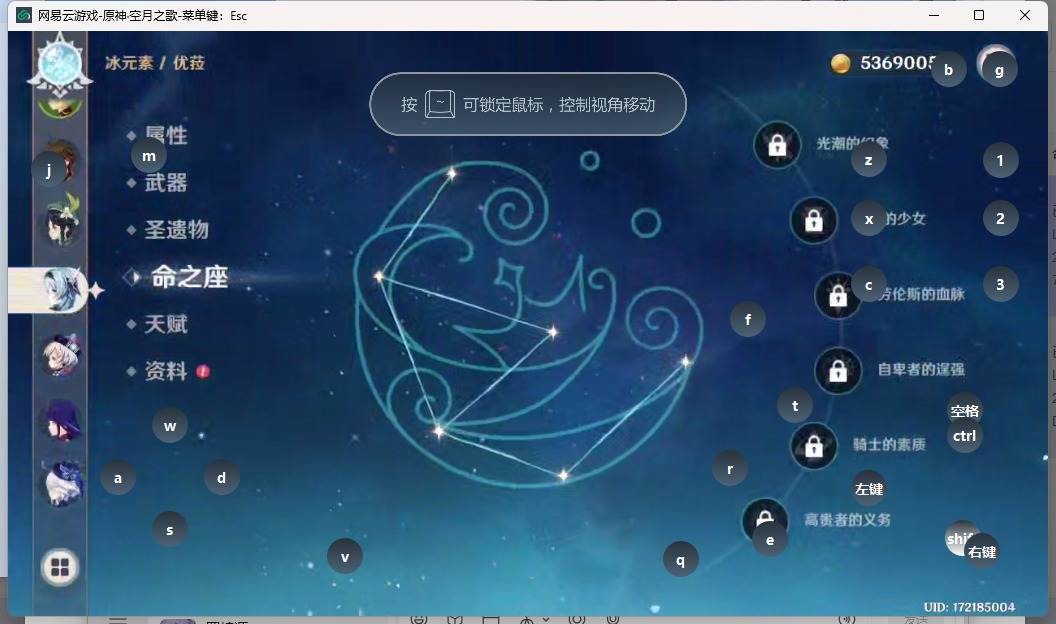Tap the virtual '3' key button
The height and width of the screenshot is (624, 1056).
coord(1000,284)
